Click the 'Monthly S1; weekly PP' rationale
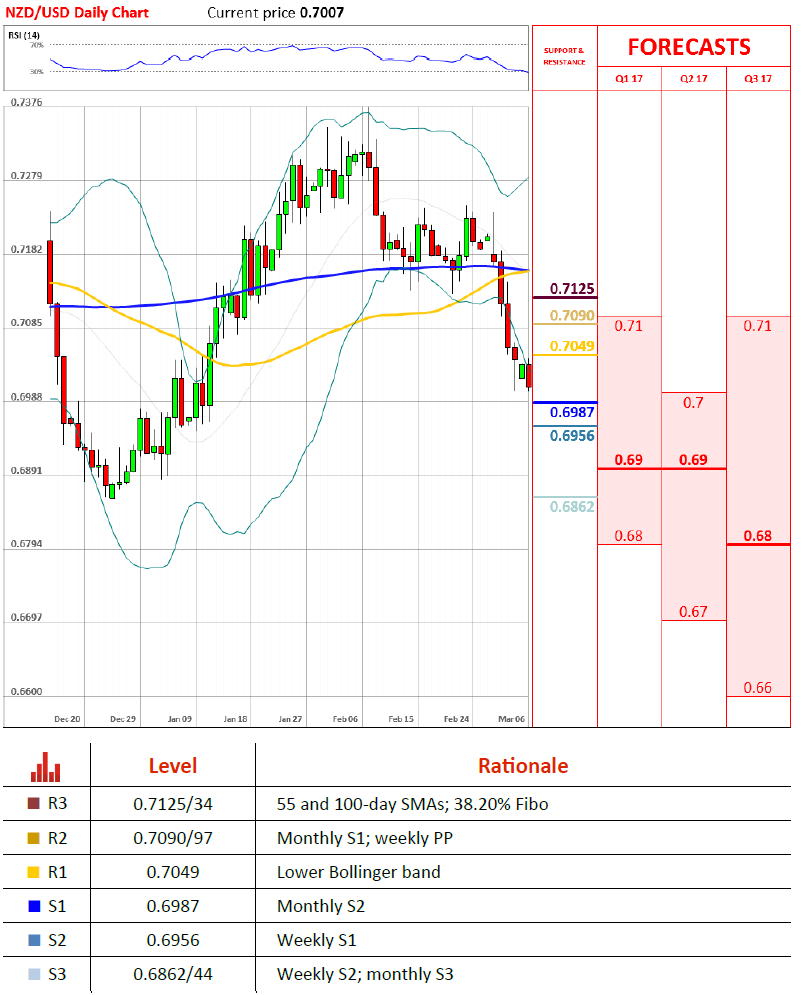Image resolution: width=801 pixels, height=995 pixels. click(x=365, y=838)
